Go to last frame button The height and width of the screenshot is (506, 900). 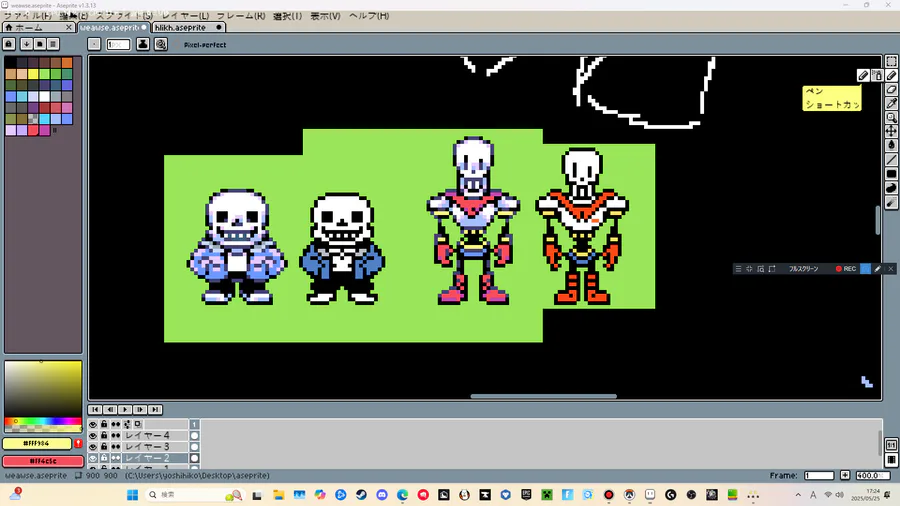[155, 409]
